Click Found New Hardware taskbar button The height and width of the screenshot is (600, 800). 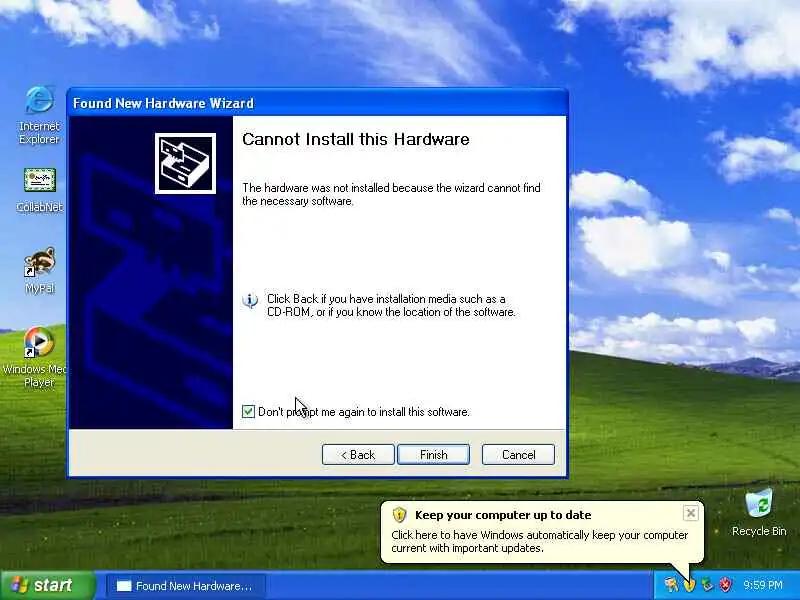click(186, 586)
